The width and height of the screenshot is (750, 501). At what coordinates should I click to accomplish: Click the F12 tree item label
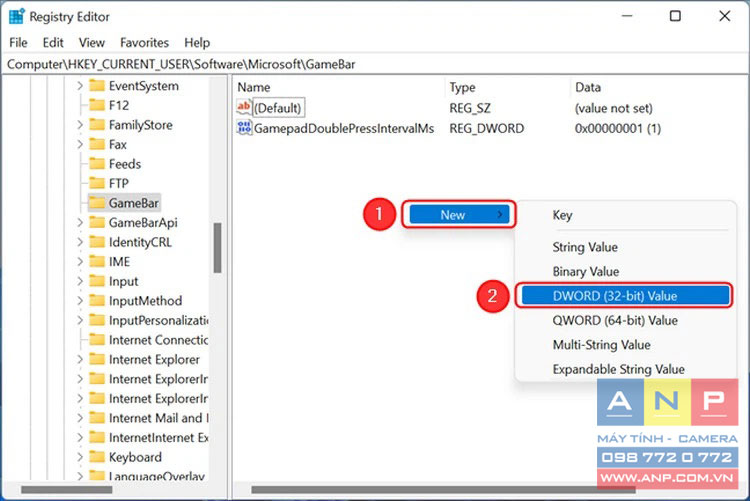[119, 105]
